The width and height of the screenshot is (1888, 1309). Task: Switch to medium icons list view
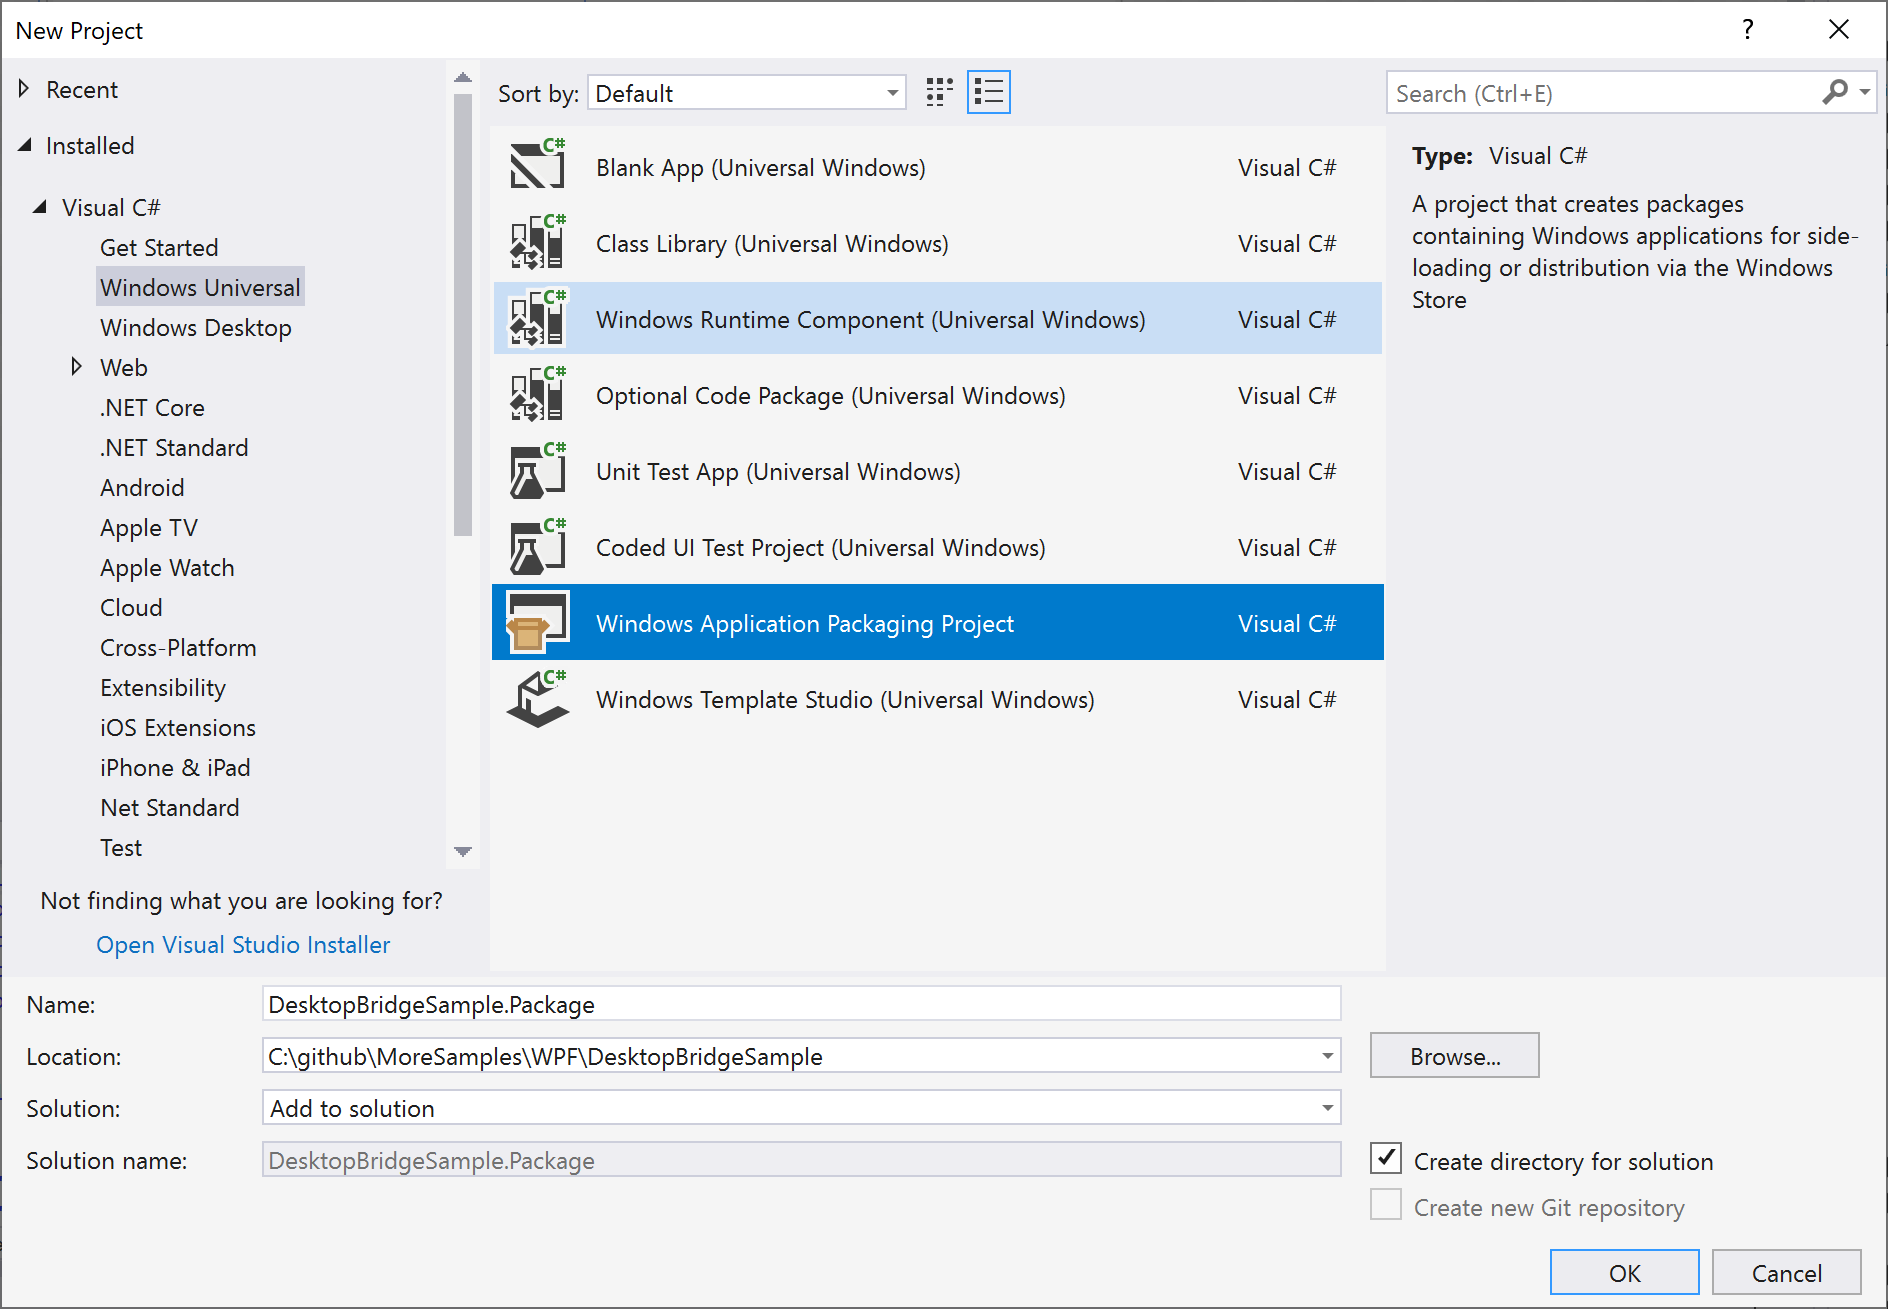[x=989, y=93]
